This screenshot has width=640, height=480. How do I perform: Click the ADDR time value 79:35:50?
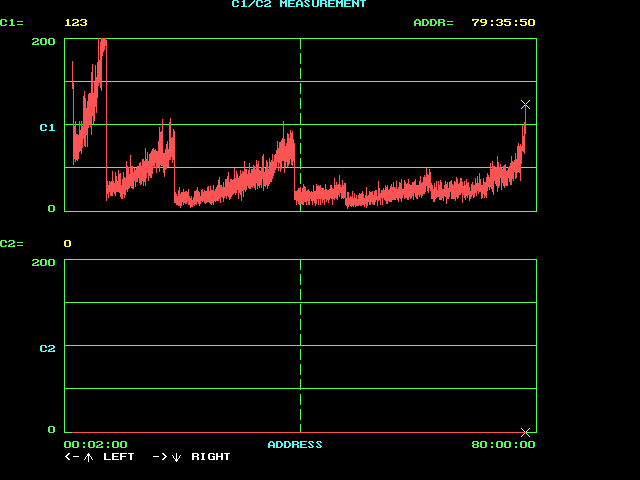(503, 23)
